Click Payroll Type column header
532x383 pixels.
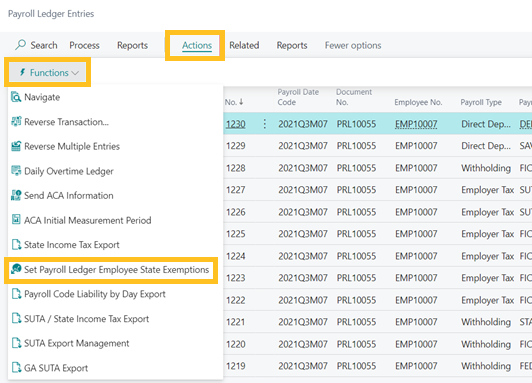tap(481, 102)
